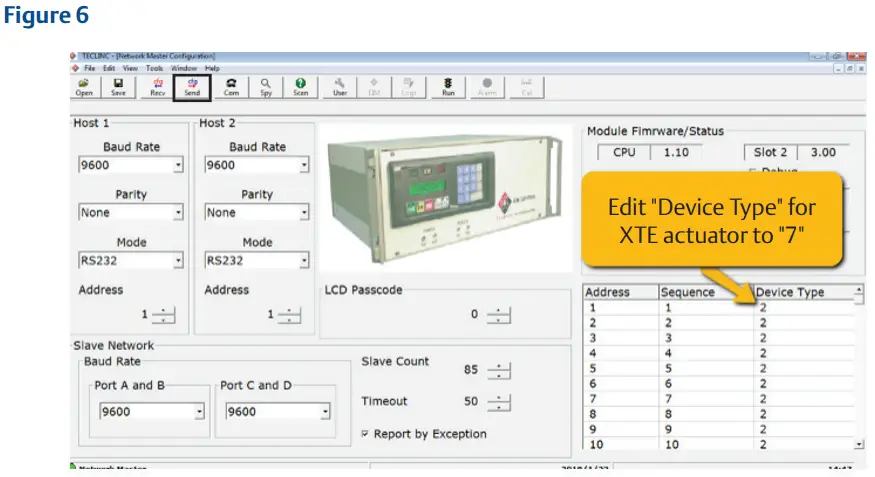Click the Timeout spinner

(x=499, y=402)
